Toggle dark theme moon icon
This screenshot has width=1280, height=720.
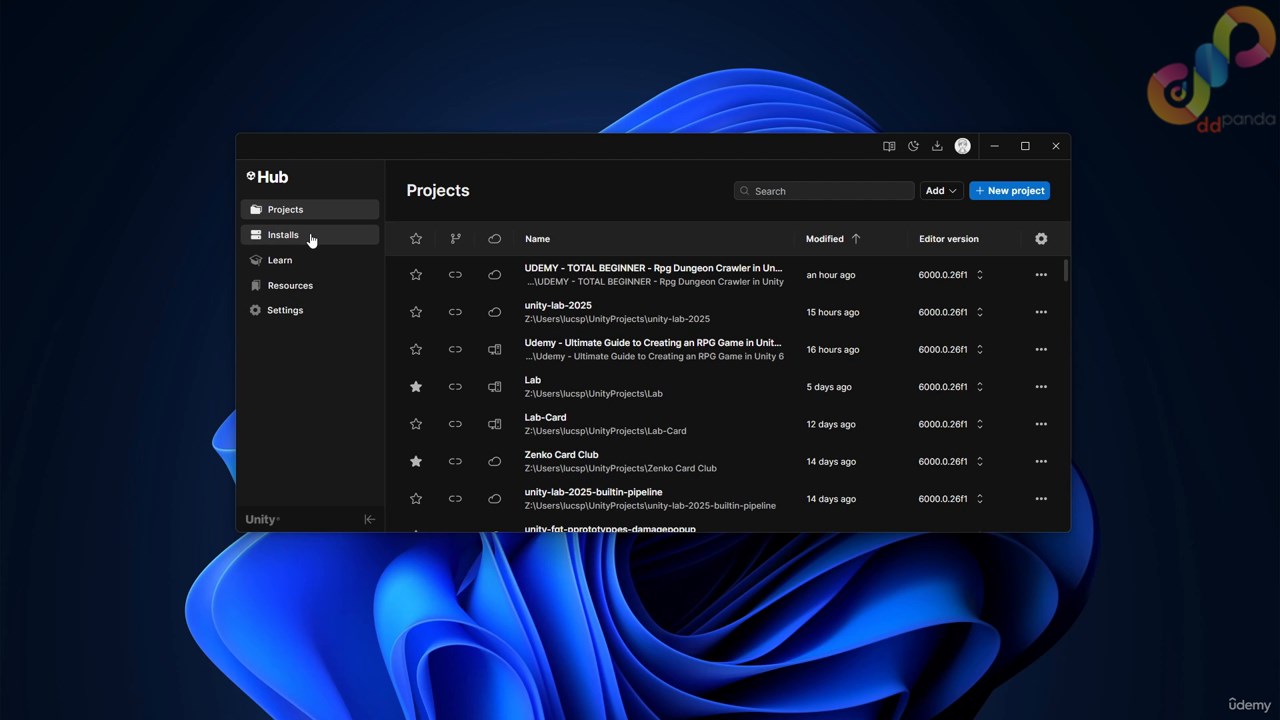pyautogui.click(x=913, y=146)
